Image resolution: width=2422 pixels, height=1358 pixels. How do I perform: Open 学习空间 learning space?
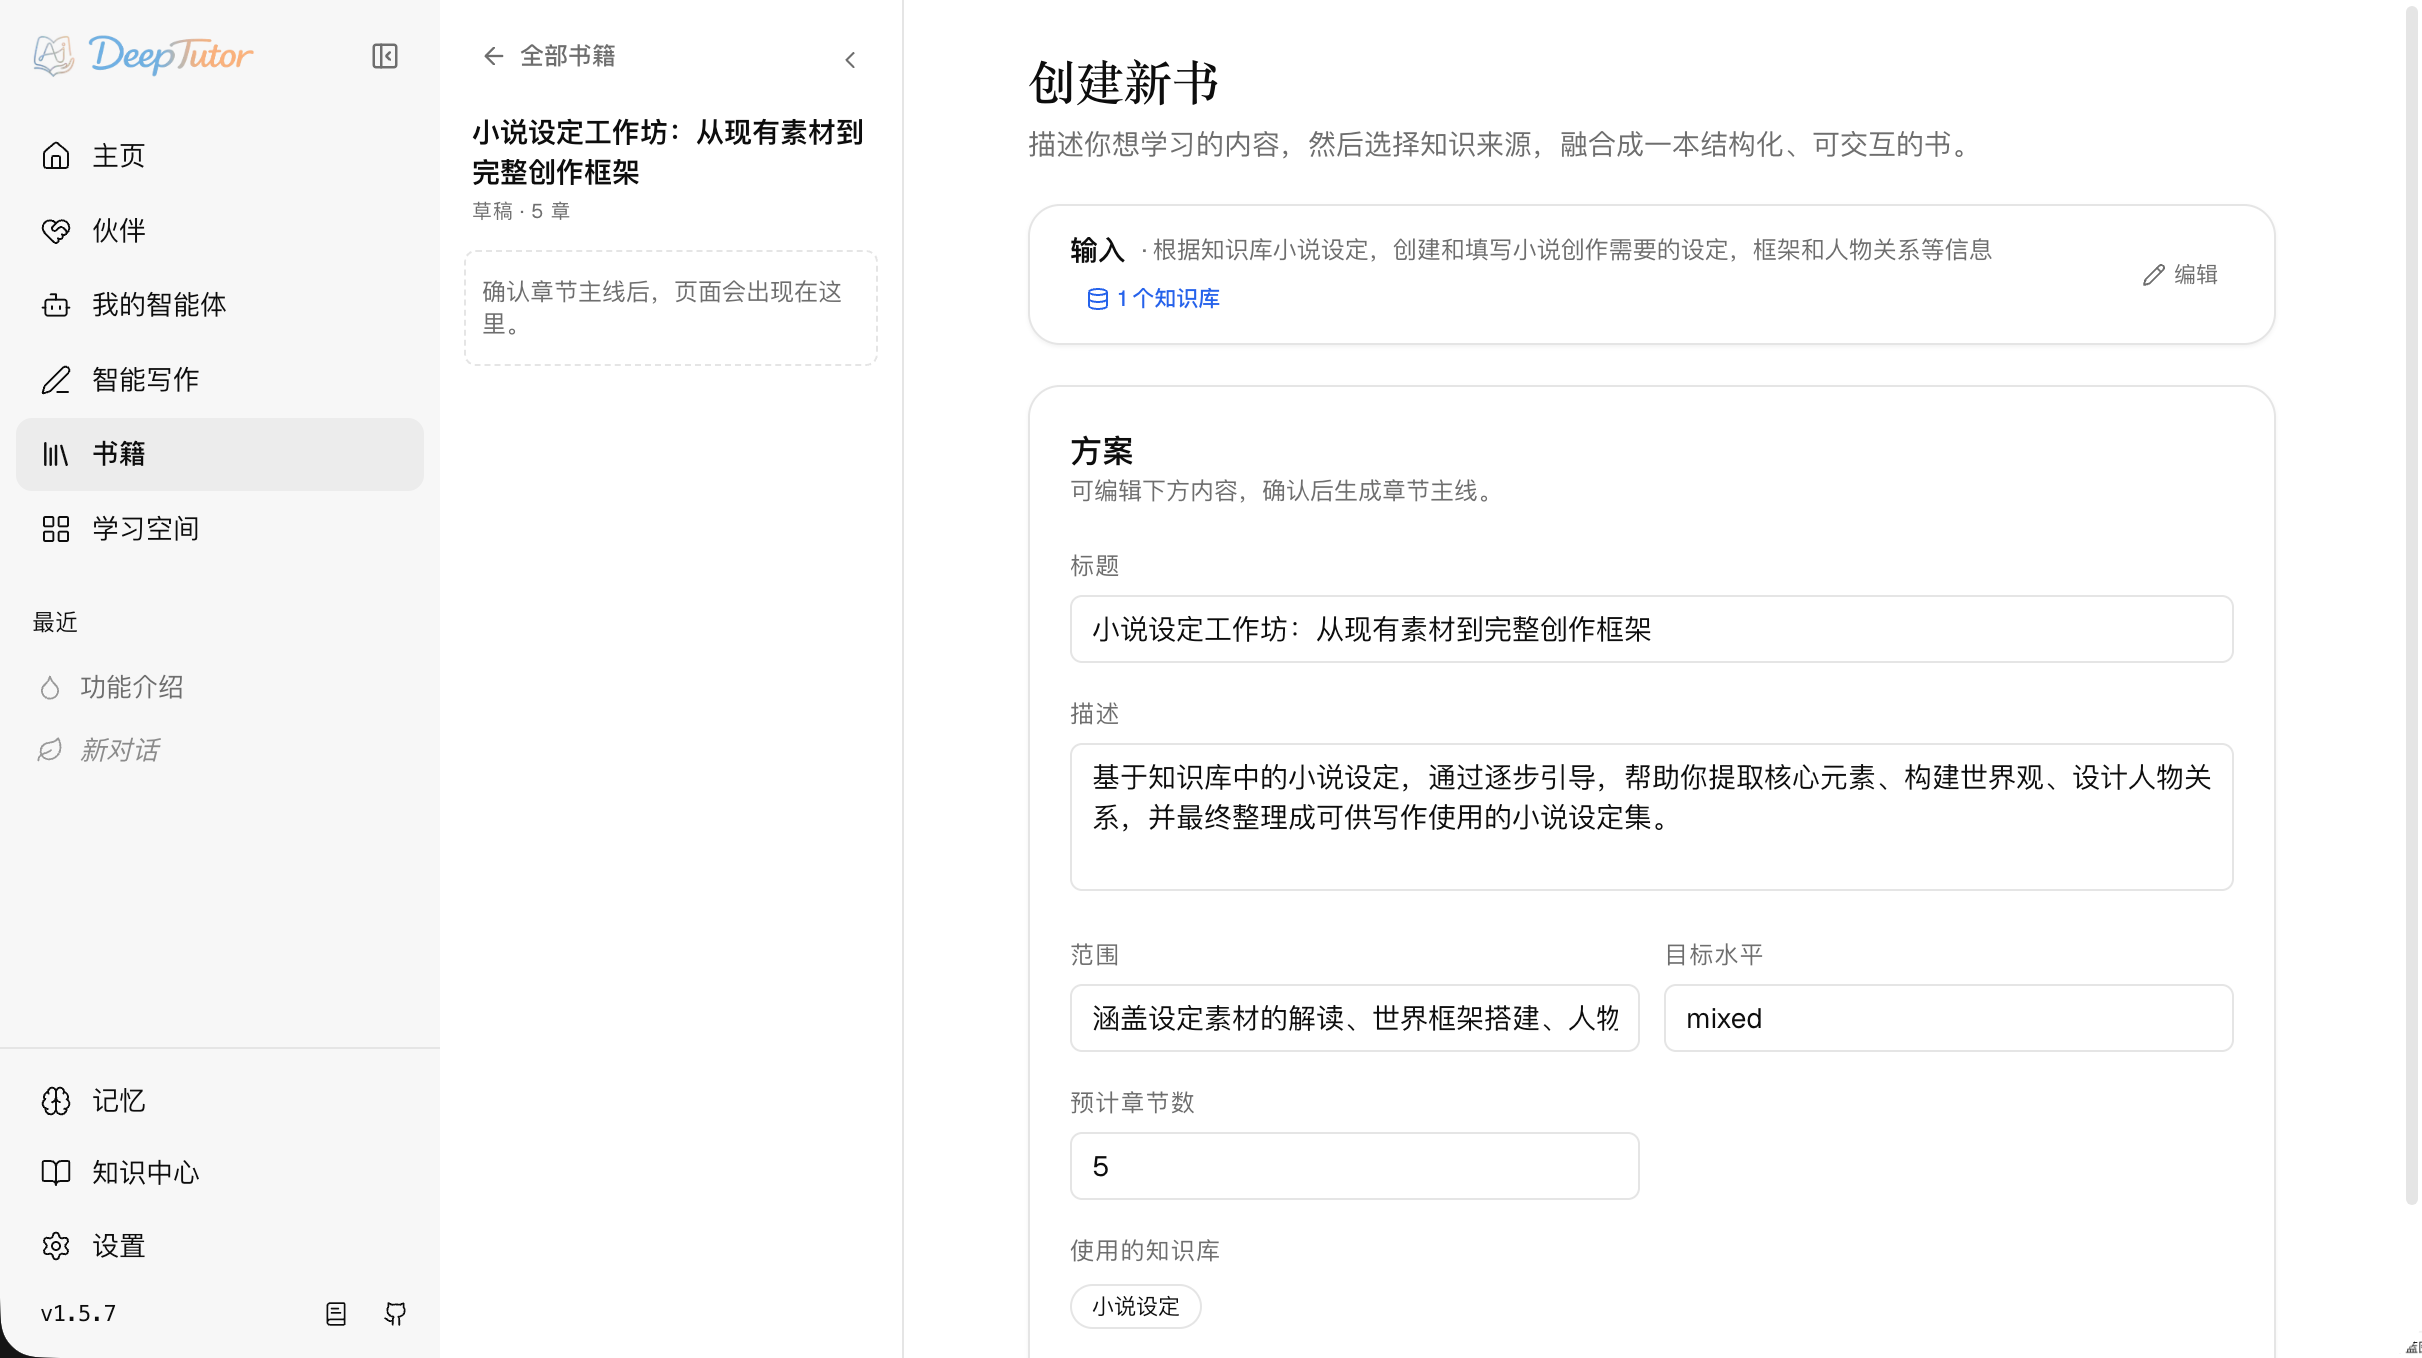tap(220, 528)
